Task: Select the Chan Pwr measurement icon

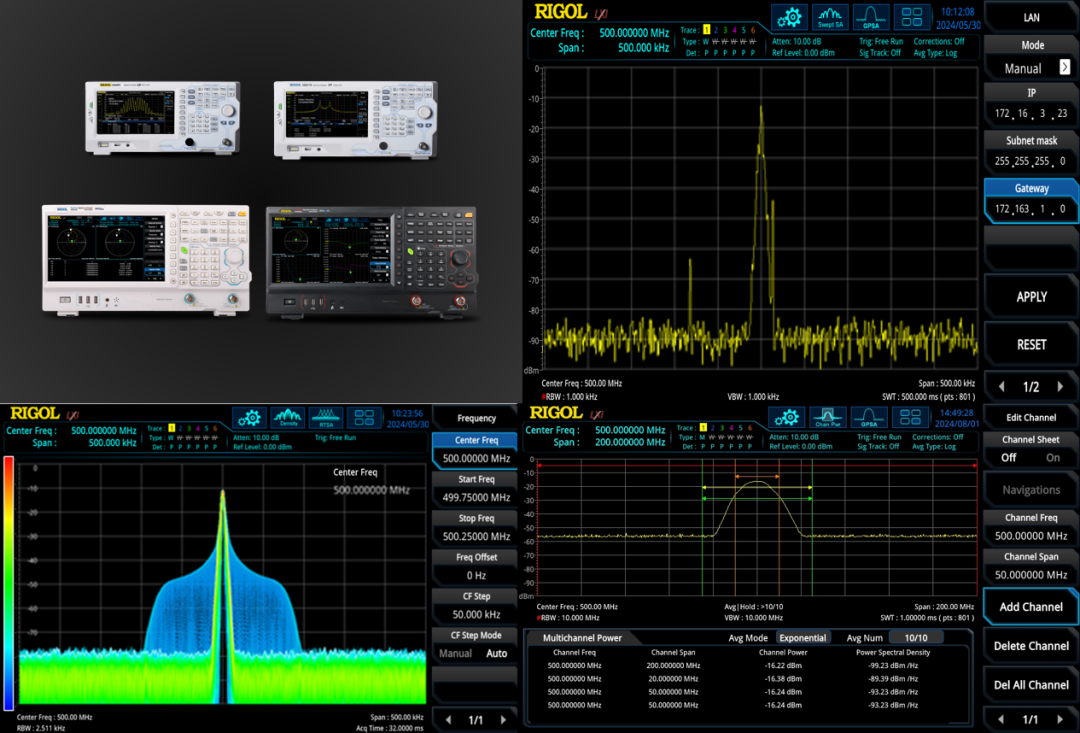Action: 828,417
